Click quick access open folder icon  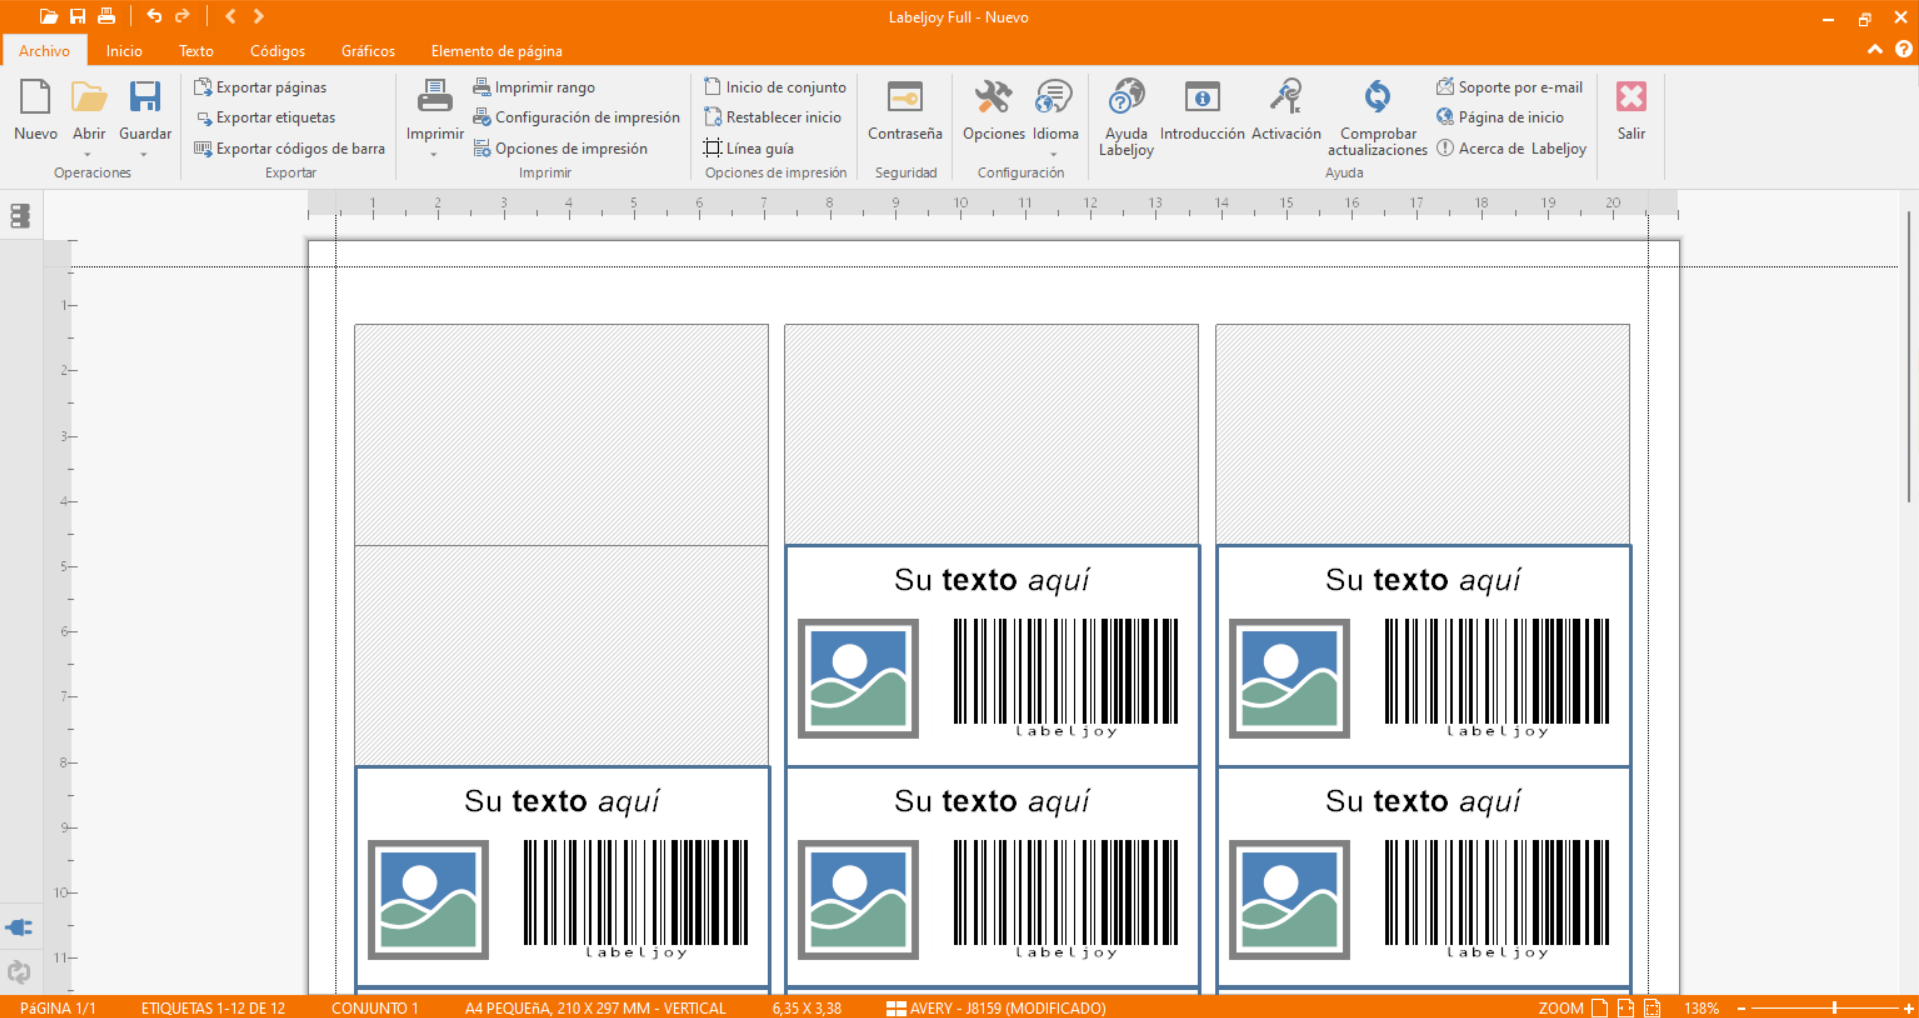48,16
